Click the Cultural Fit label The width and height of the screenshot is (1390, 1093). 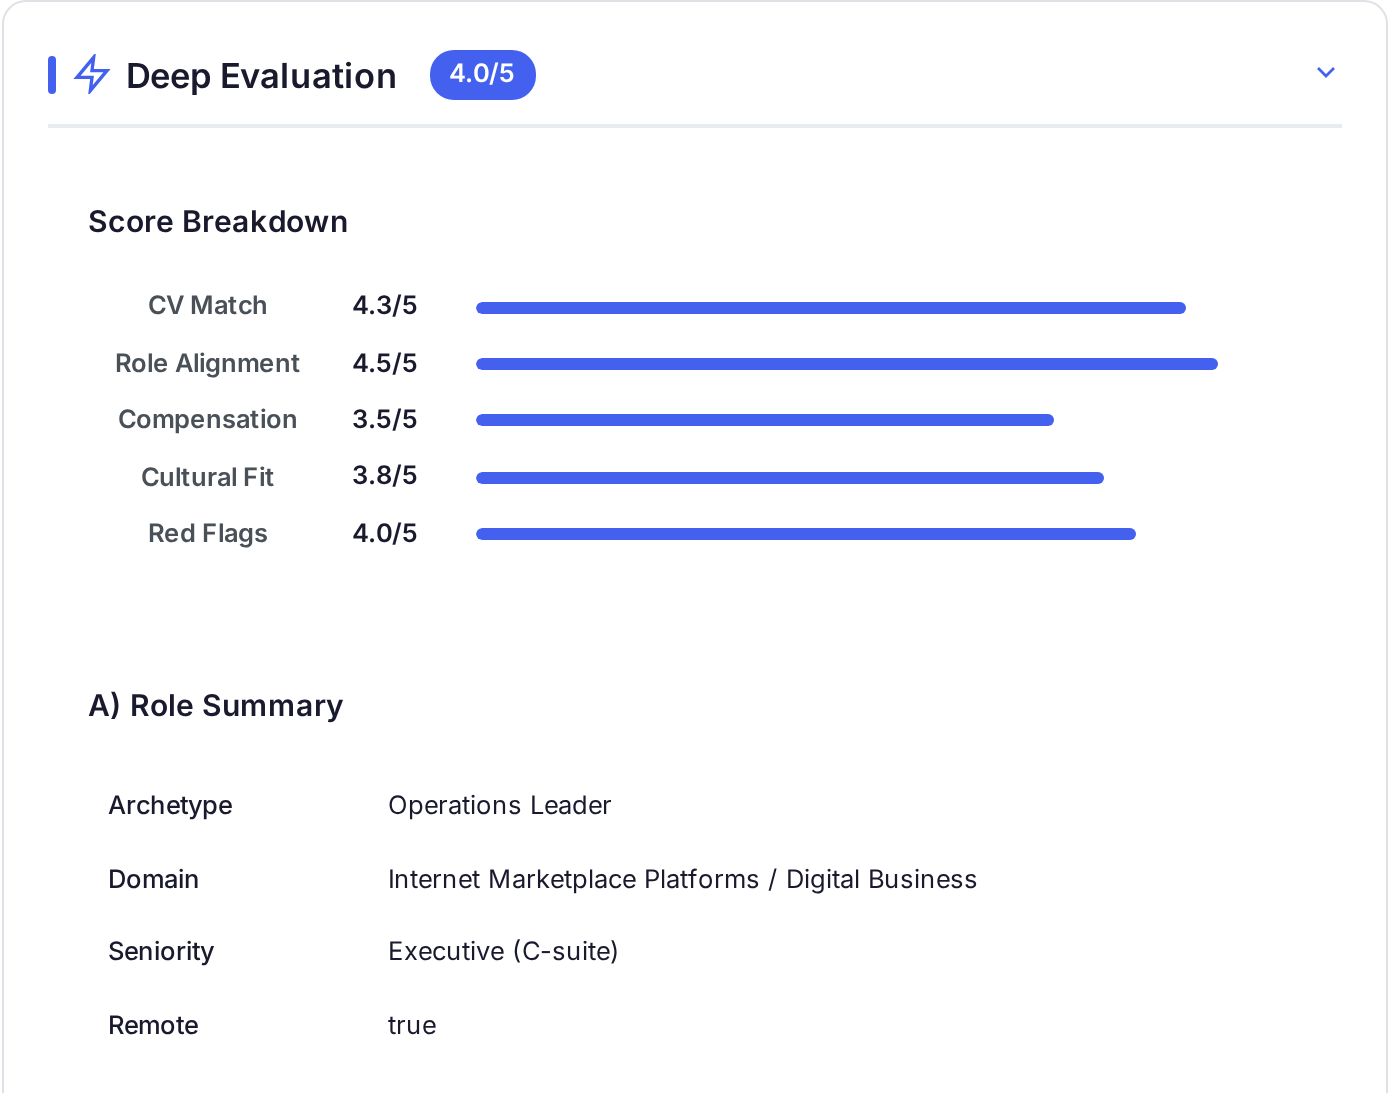[208, 478]
